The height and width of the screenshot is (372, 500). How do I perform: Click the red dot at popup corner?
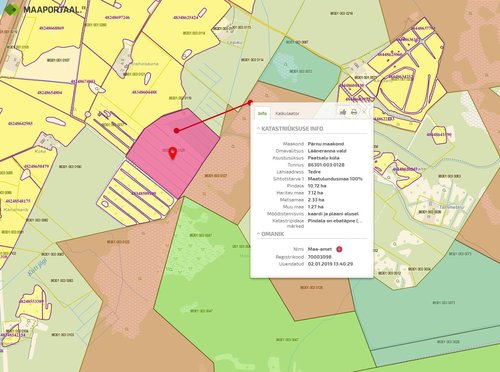point(250,102)
